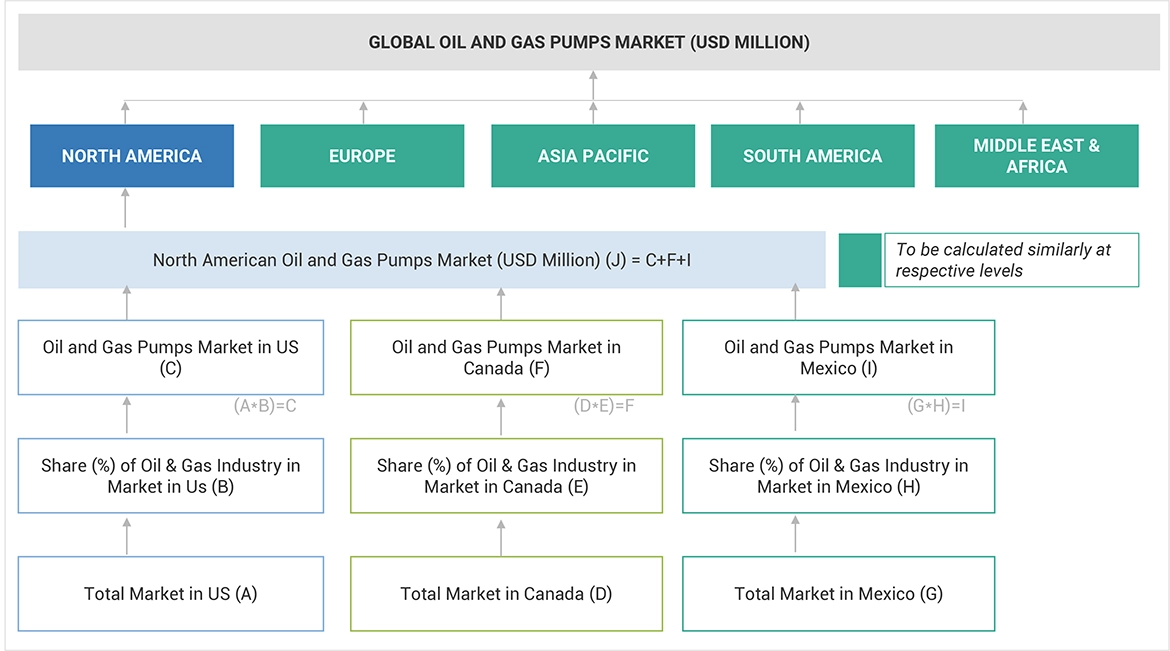Click the Global Oil and Gas Pumps Market header
The width and height of the screenshot is (1170, 651).
[589, 42]
